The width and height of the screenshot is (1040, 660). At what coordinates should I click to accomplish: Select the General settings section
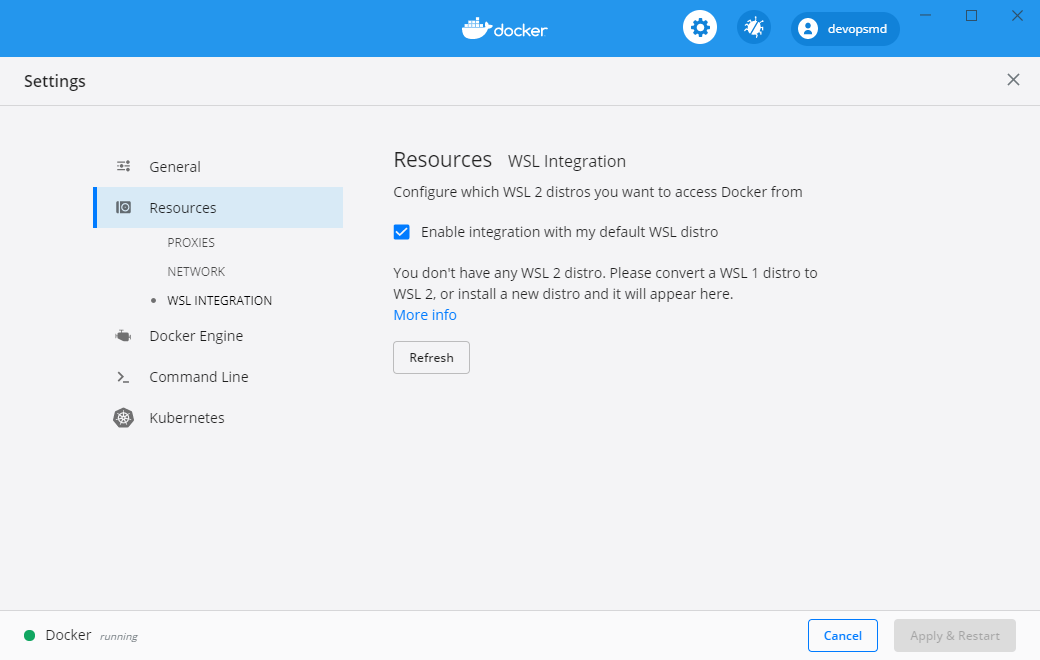click(175, 167)
